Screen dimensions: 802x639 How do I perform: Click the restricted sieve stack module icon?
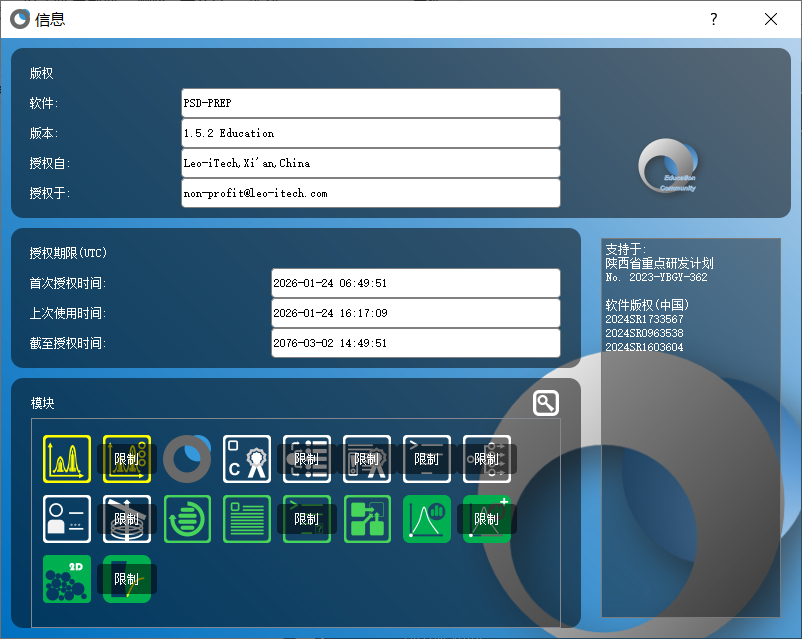tap(127, 519)
